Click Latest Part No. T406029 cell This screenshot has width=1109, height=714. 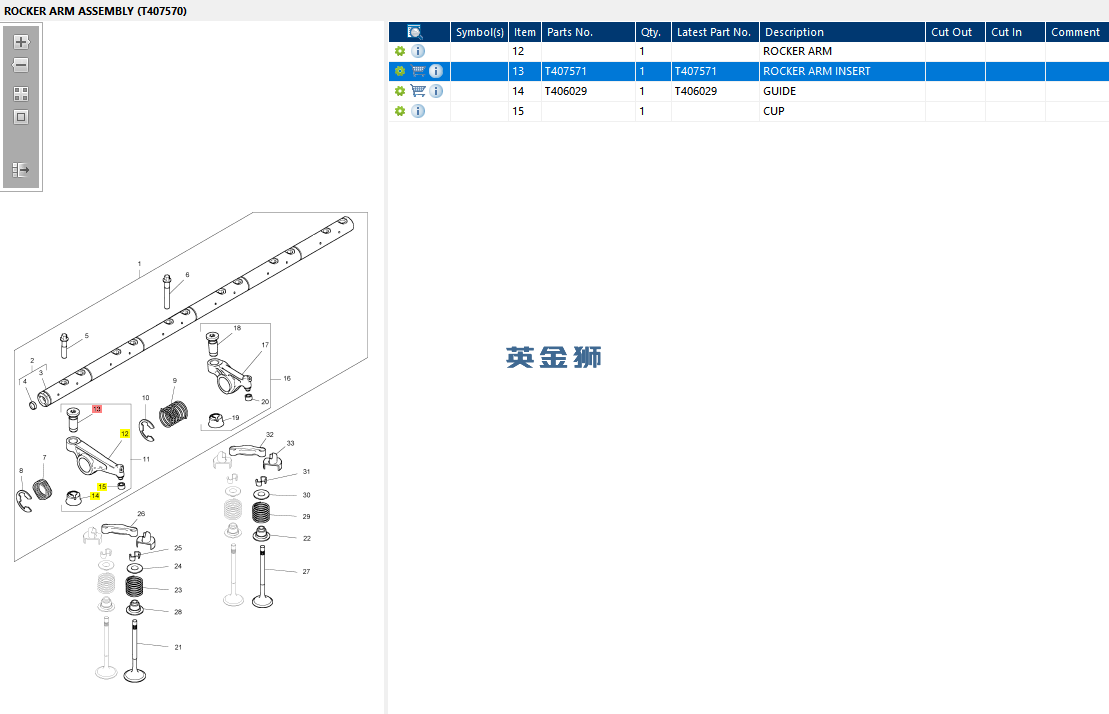(x=715, y=91)
